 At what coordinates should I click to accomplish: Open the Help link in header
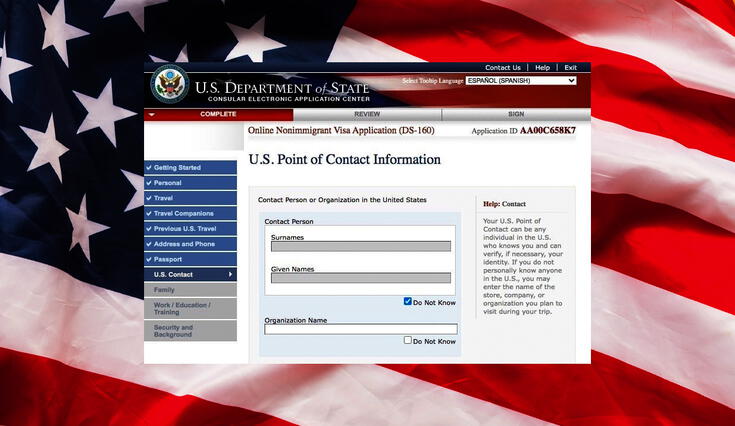click(542, 67)
